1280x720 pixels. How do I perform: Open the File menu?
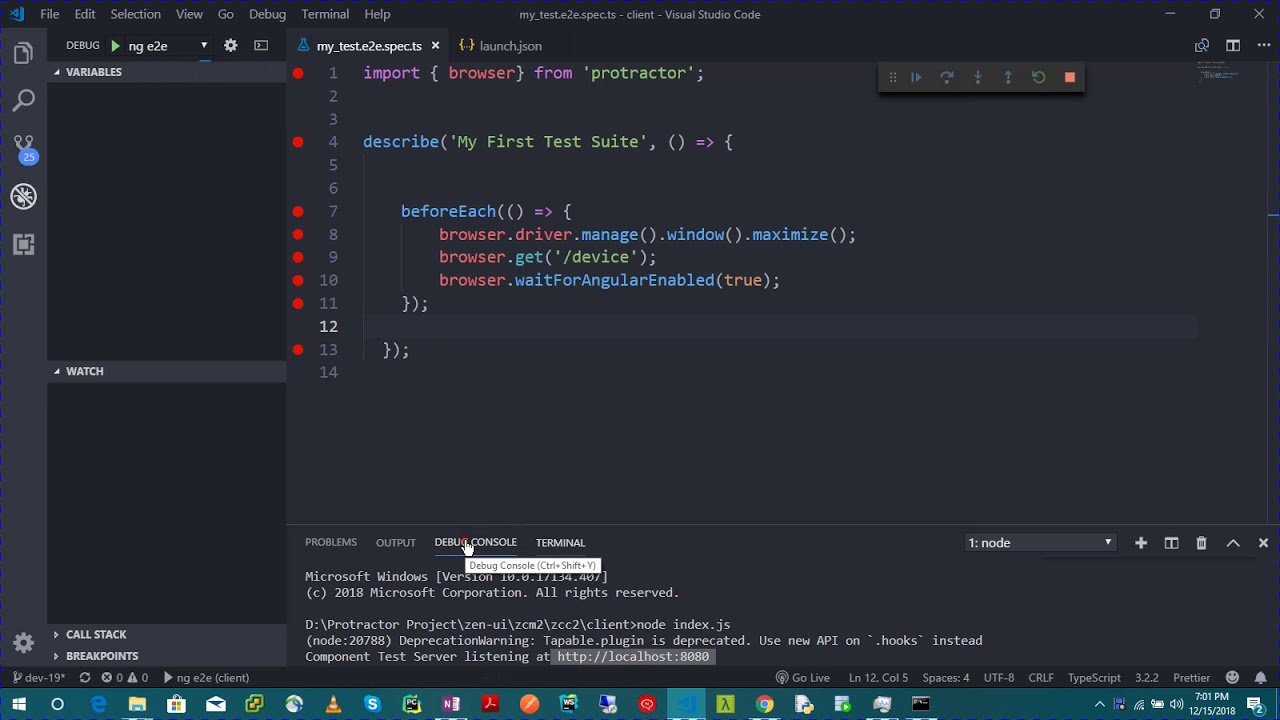click(49, 14)
